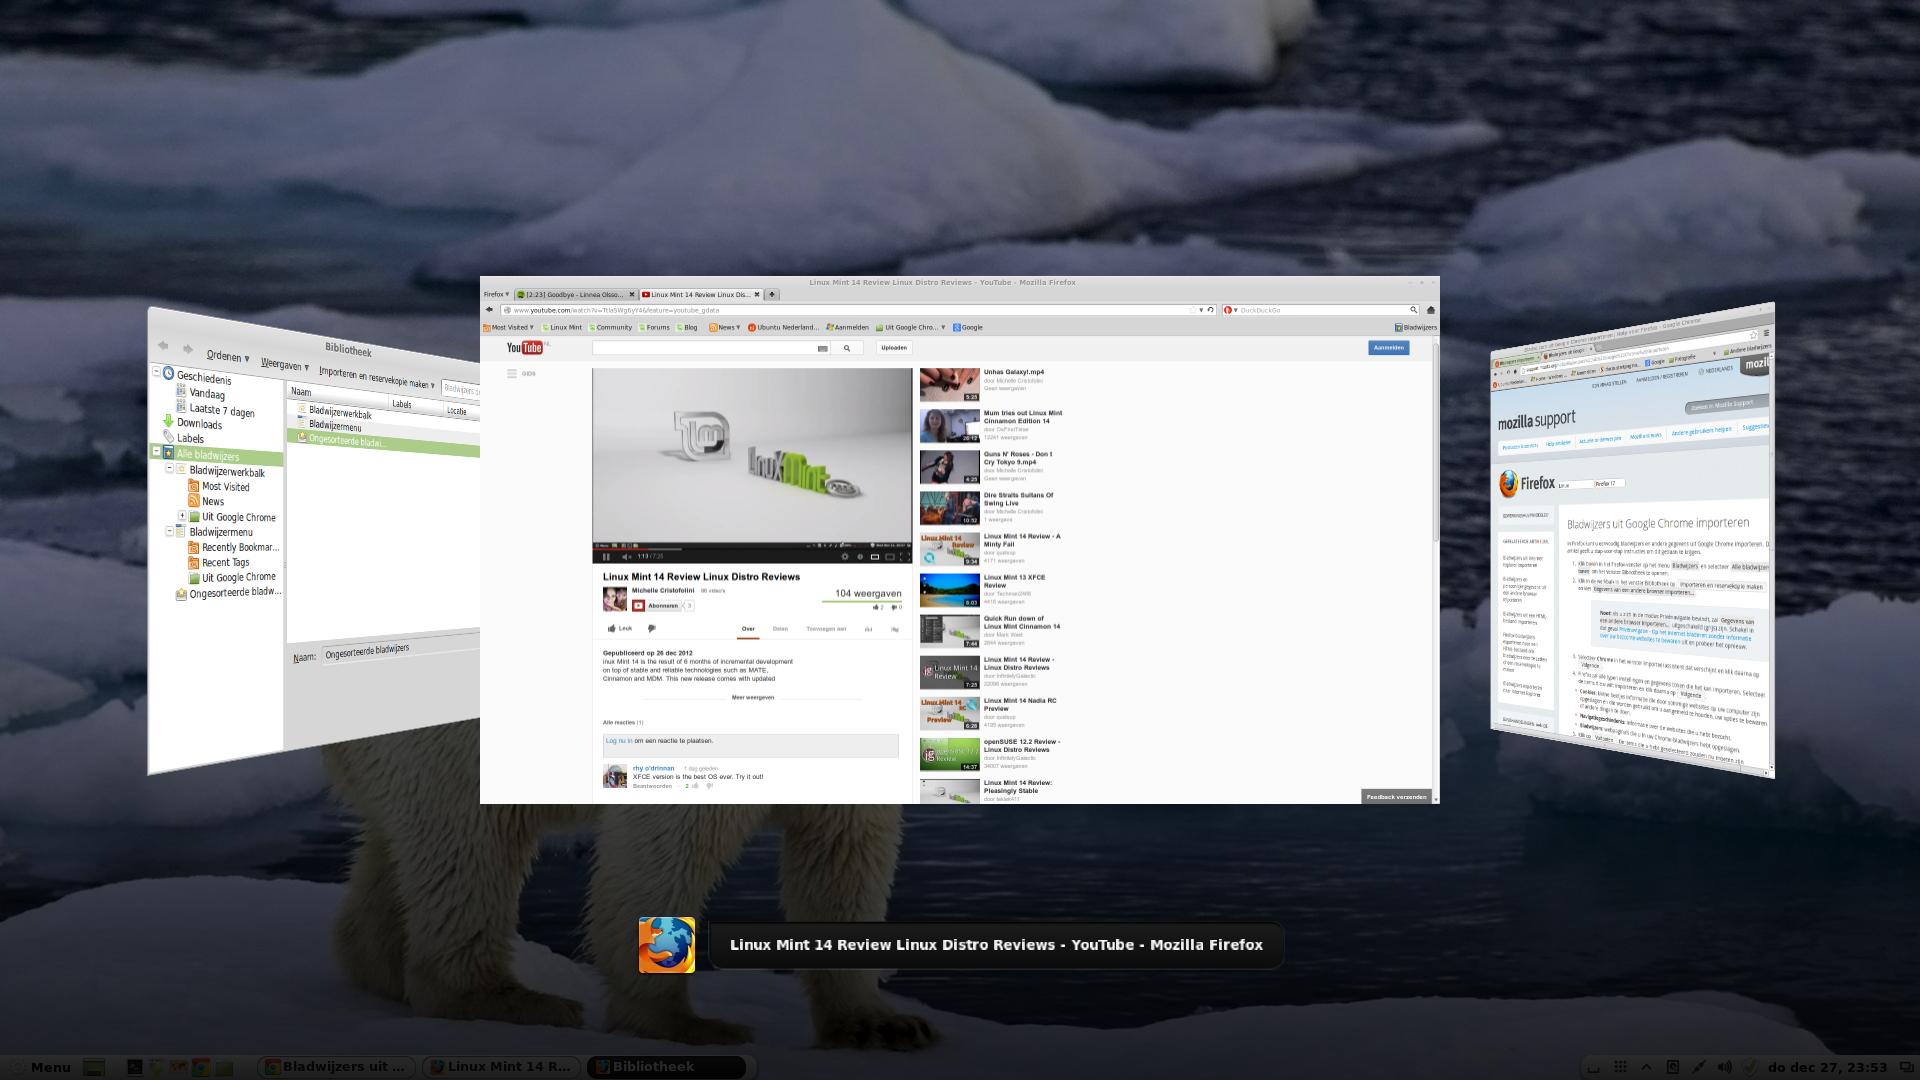Viewport: 1920px width, 1080px height.
Task: Open Michelle Cristofolini channel link
Action: point(663,591)
